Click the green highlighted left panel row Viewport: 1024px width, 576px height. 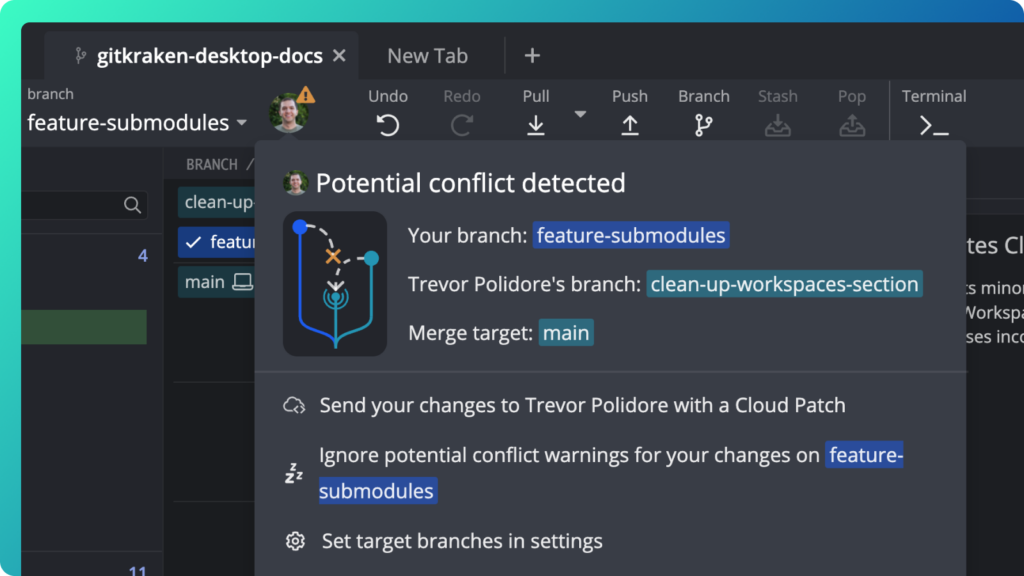pyautogui.click(x=84, y=327)
